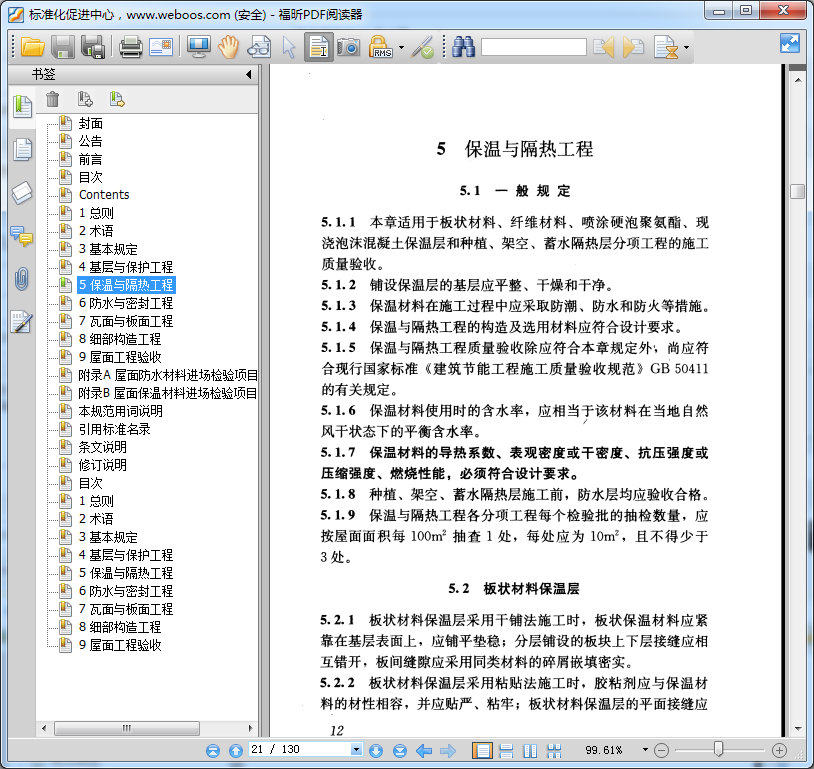Delete bookmark with trash icon

pyautogui.click(x=52, y=99)
